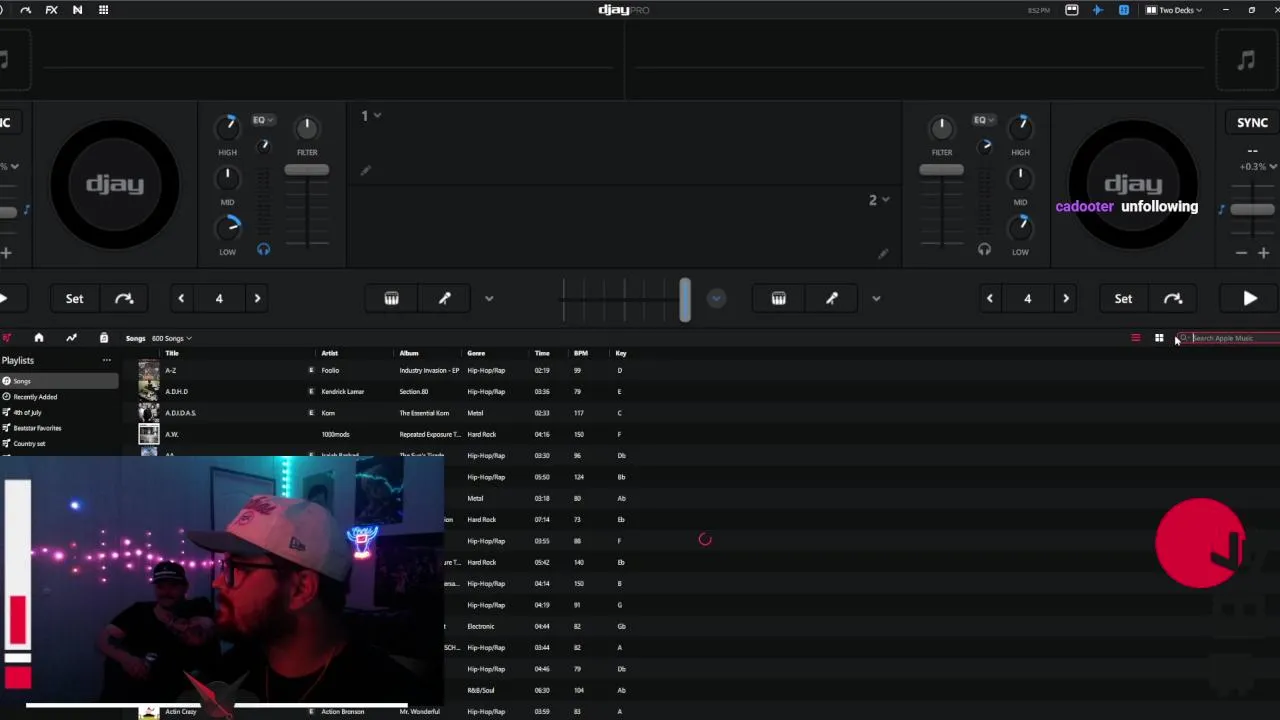This screenshot has width=1280, height=720.
Task: Open the crossfader options round button
Action: 716,298
